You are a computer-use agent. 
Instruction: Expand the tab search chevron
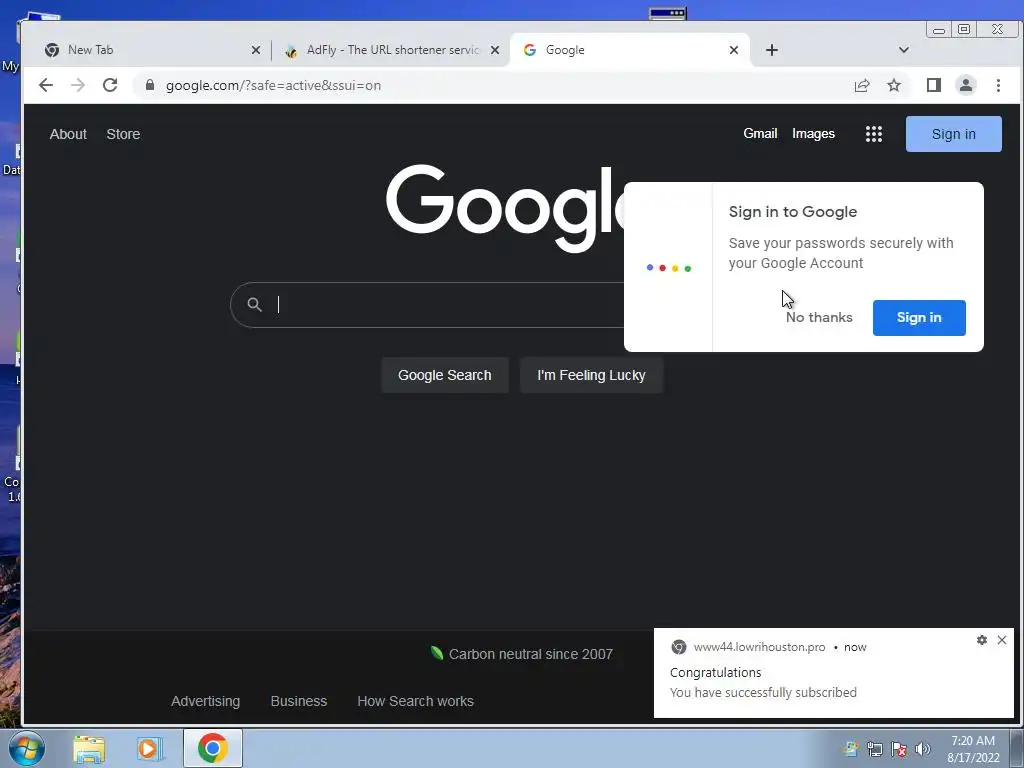click(904, 50)
